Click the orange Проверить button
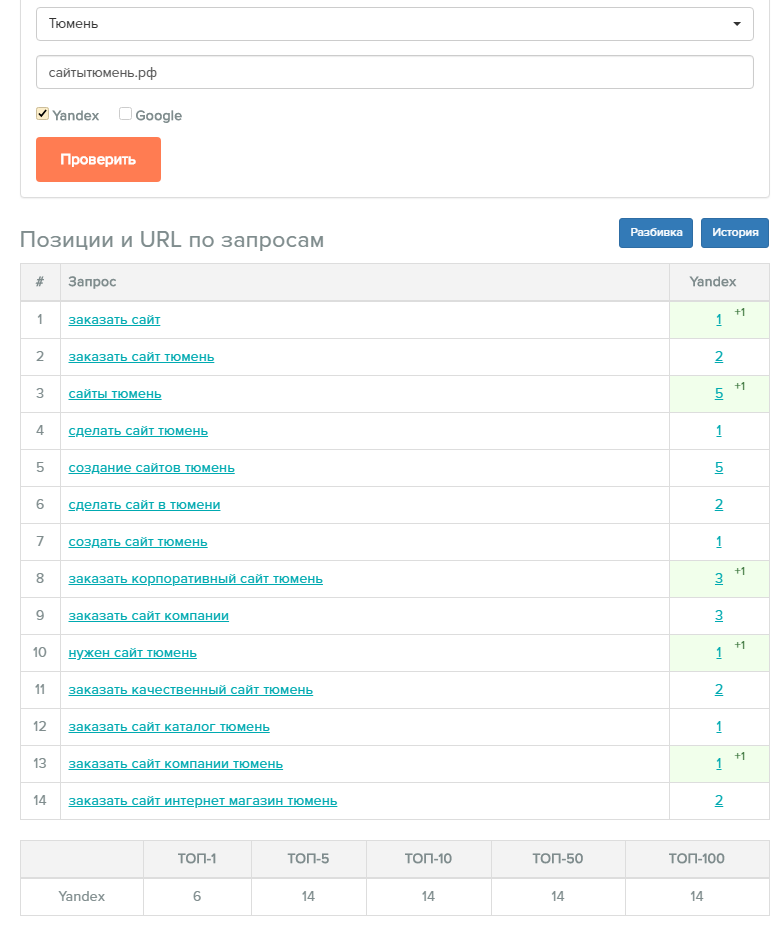This screenshot has height=925, width=783. coord(98,159)
